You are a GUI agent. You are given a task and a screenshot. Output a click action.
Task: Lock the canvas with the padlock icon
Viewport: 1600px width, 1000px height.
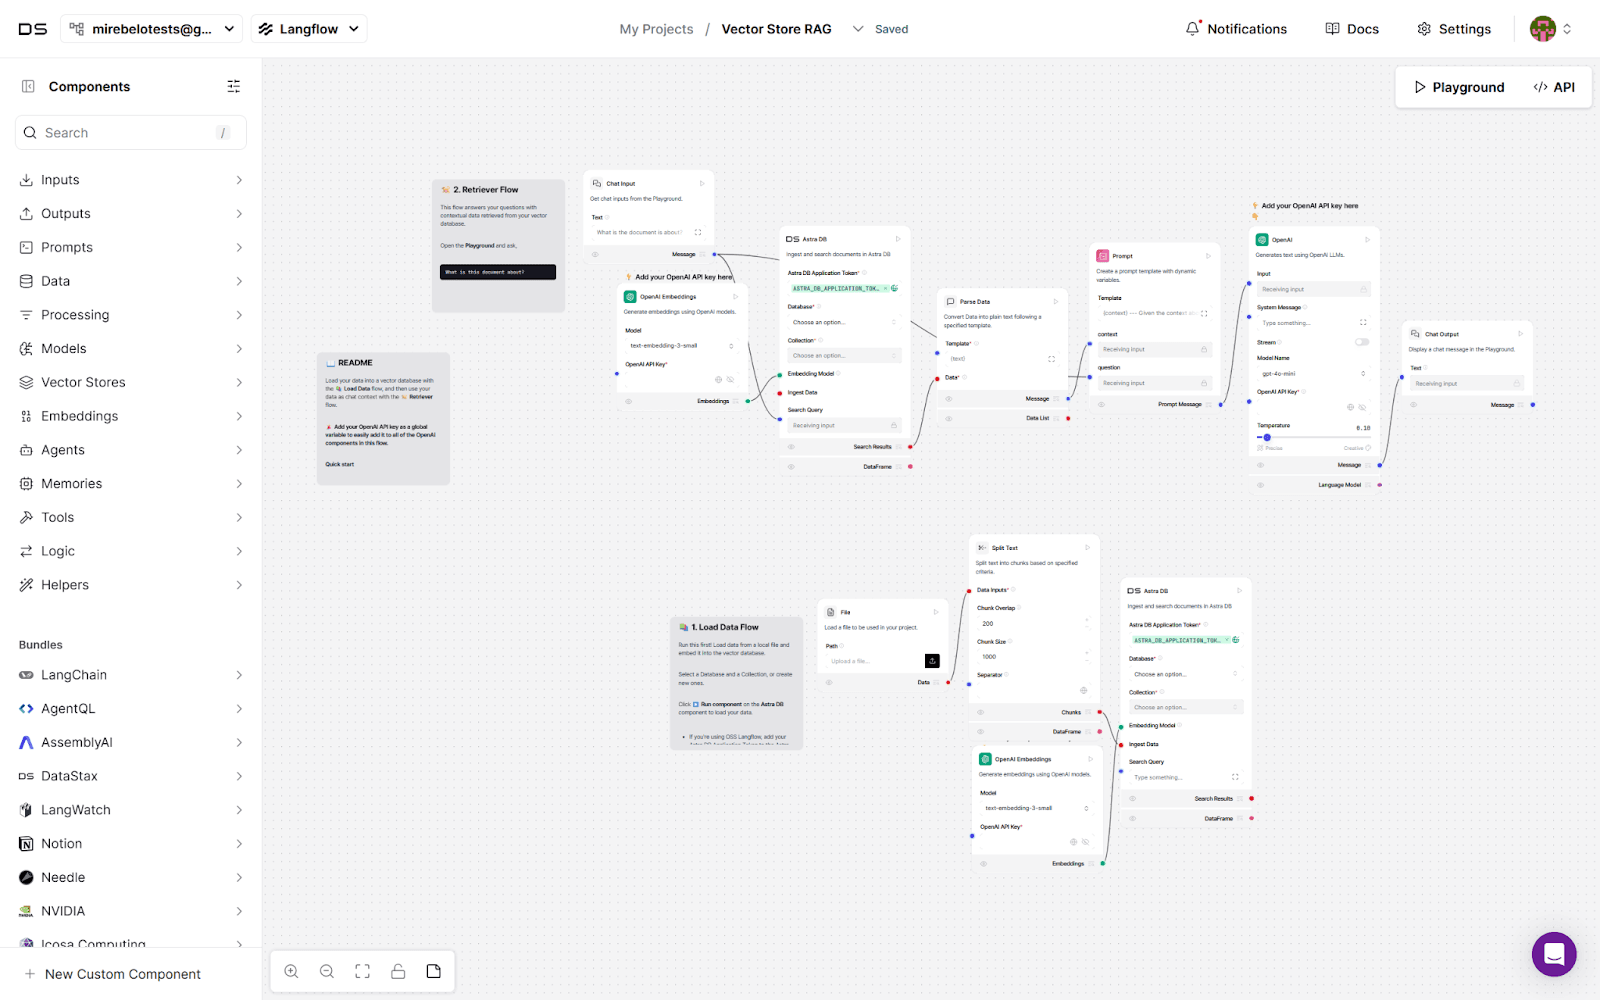tap(398, 971)
